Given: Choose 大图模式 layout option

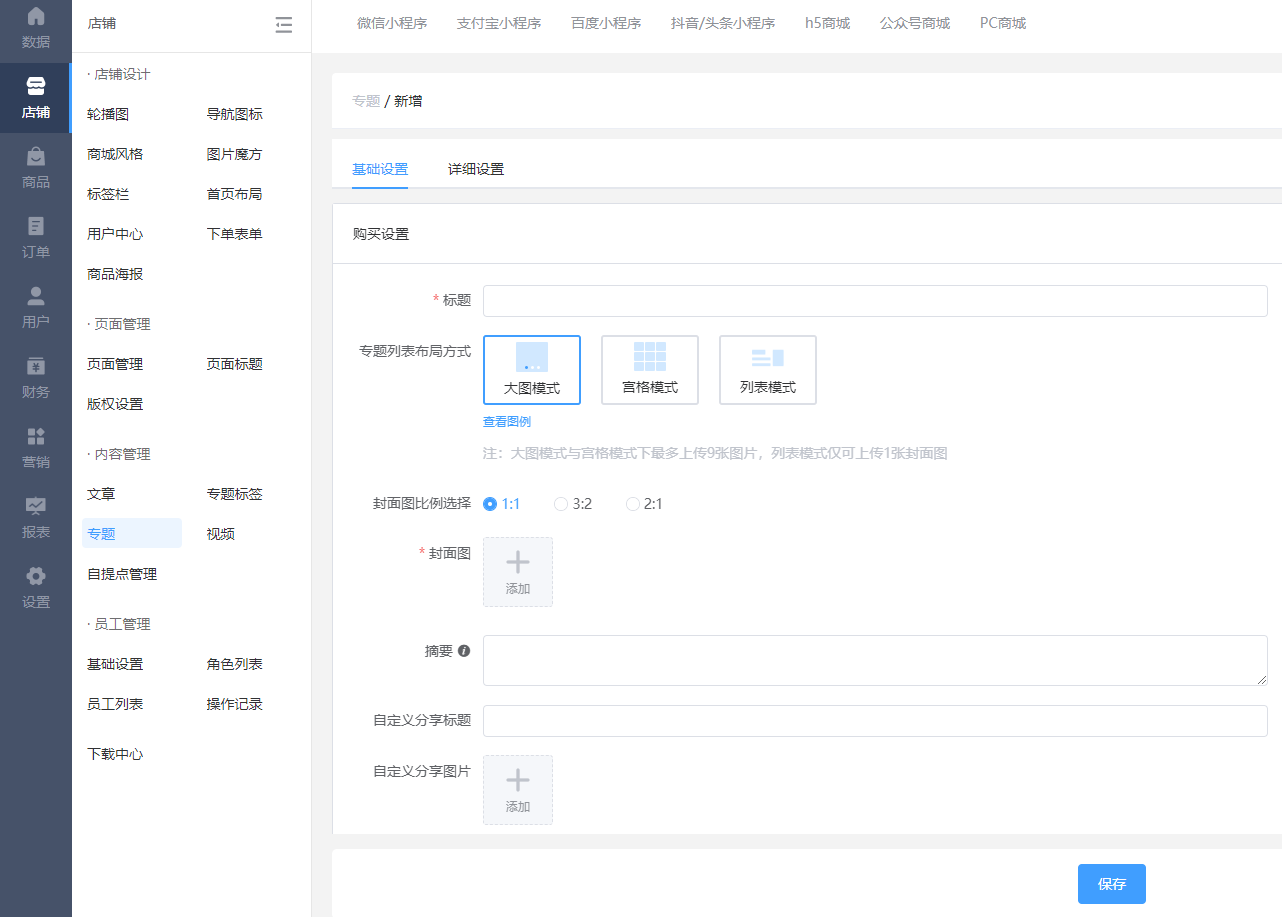Looking at the screenshot, I should [532, 370].
